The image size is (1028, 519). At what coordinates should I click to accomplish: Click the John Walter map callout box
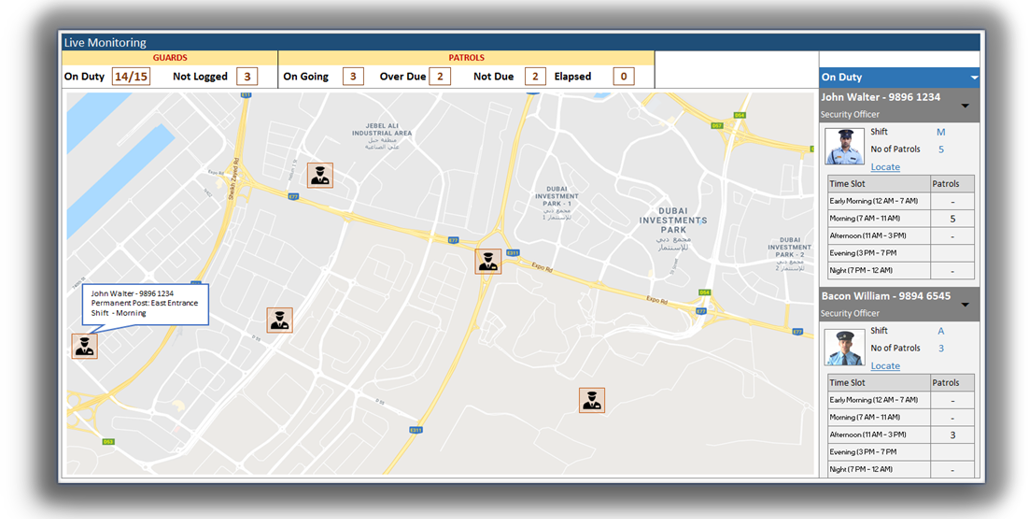(x=144, y=303)
